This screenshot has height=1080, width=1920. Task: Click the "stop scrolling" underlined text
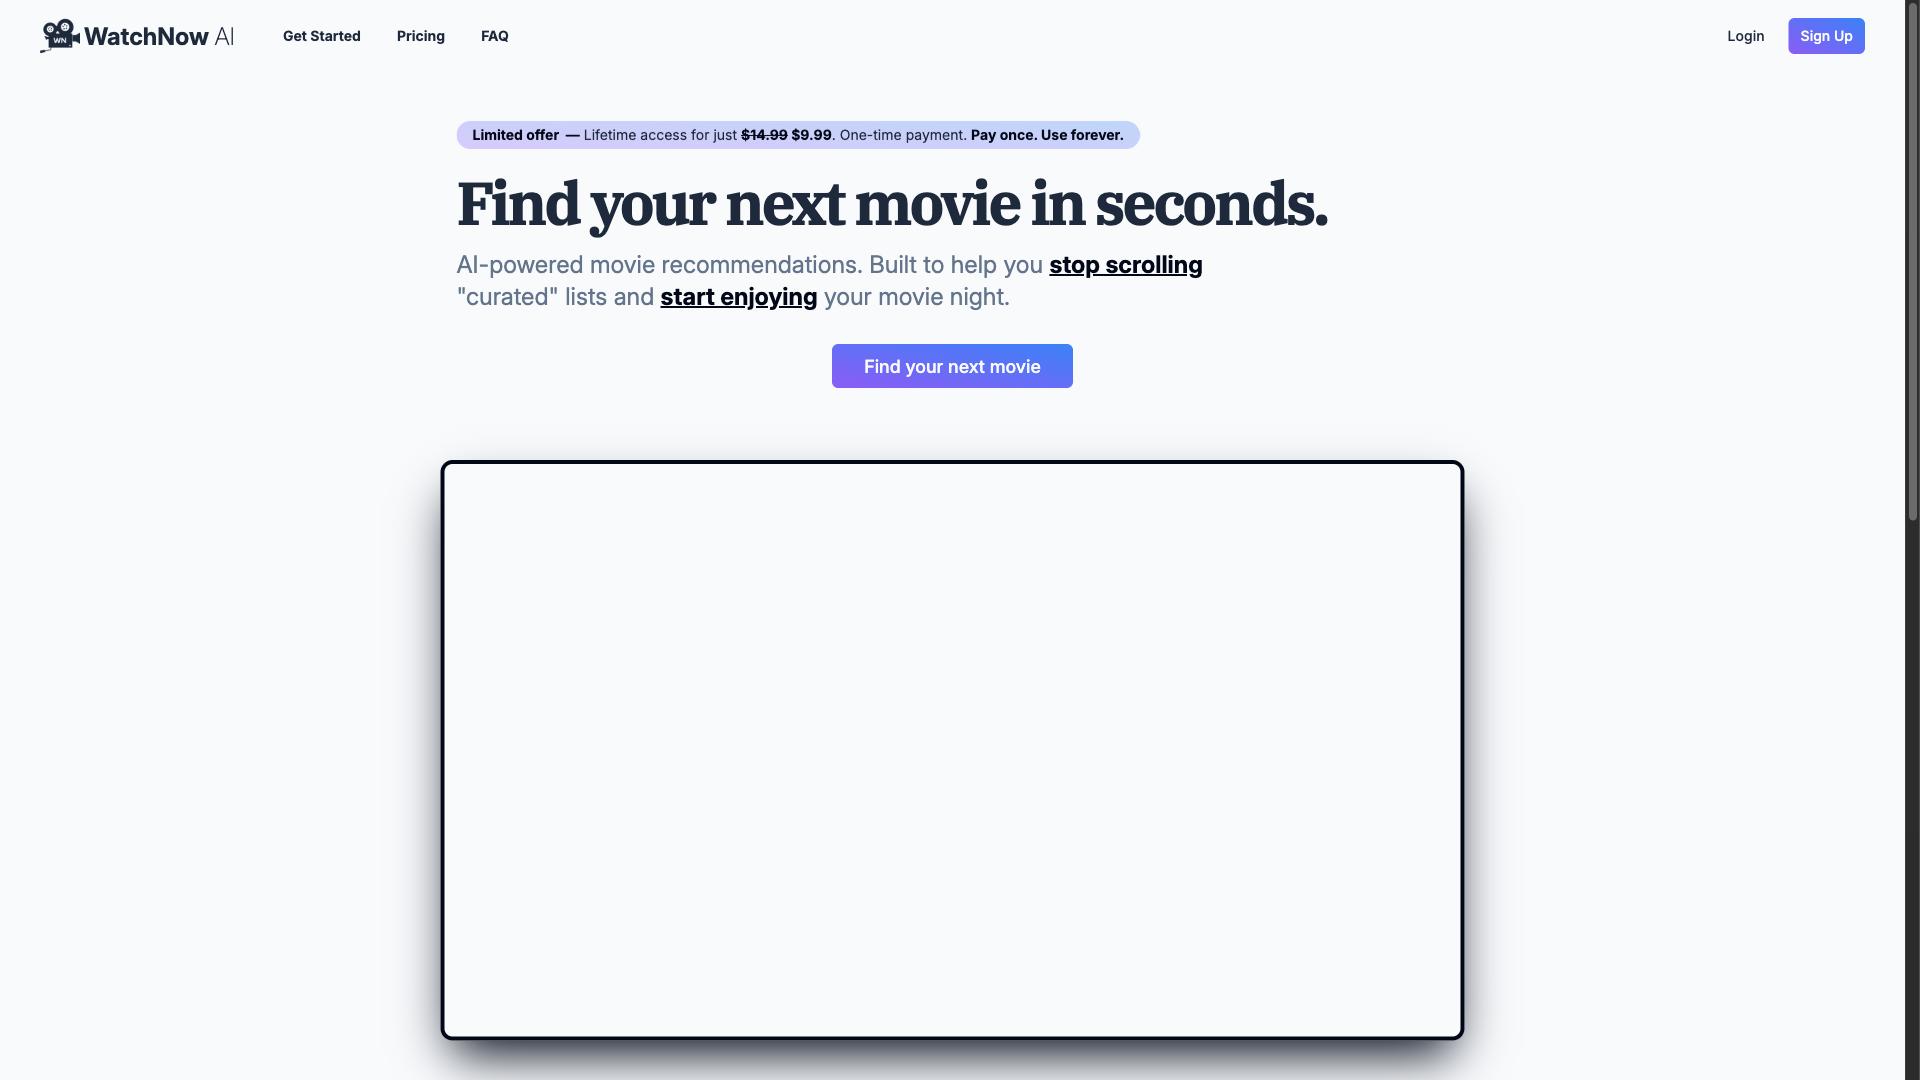pyautogui.click(x=1126, y=265)
